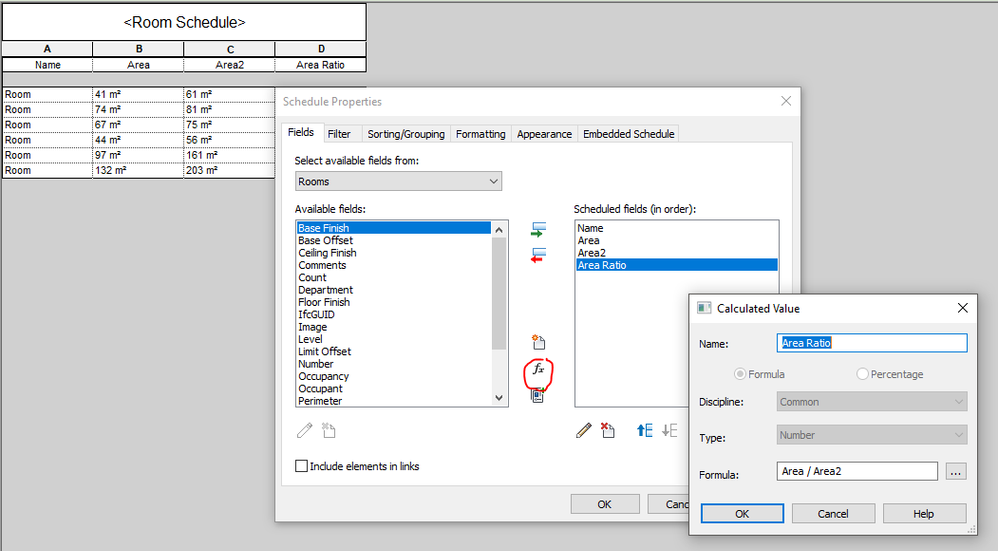This screenshot has height=551, width=998.
Task: Edit scheduled field with pencil icon
Action: (584, 431)
